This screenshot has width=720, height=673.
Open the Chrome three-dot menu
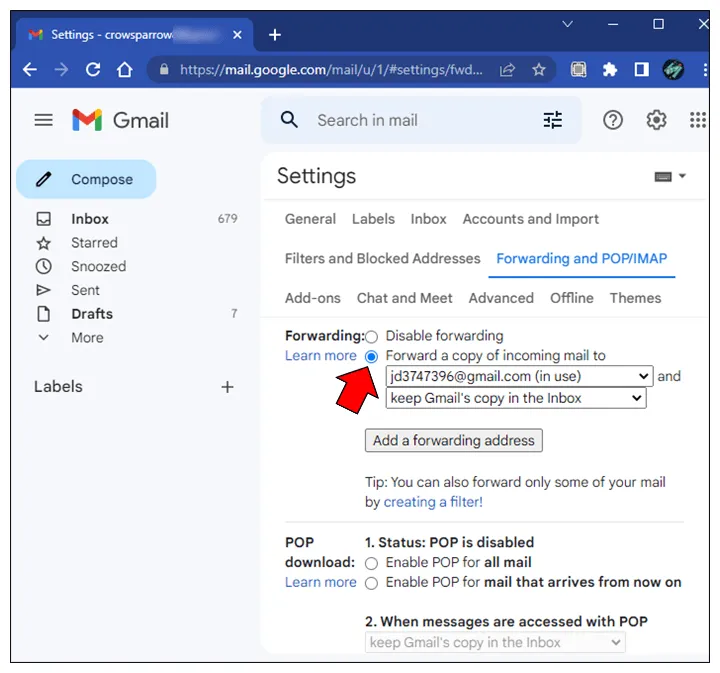[705, 70]
